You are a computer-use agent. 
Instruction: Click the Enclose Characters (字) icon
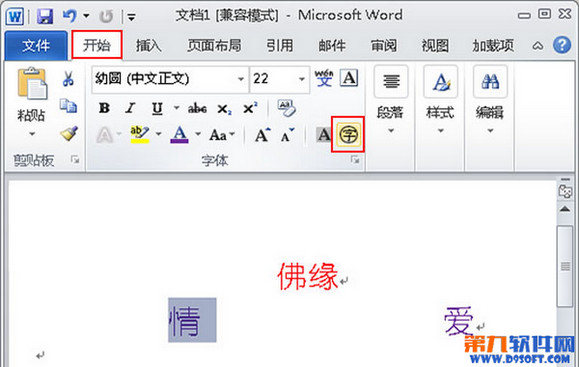coord(348,134)
